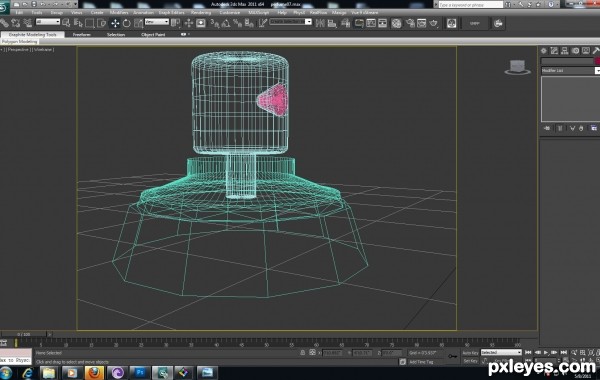
Task: Click the keyword search field
Action: pos(470,5)
